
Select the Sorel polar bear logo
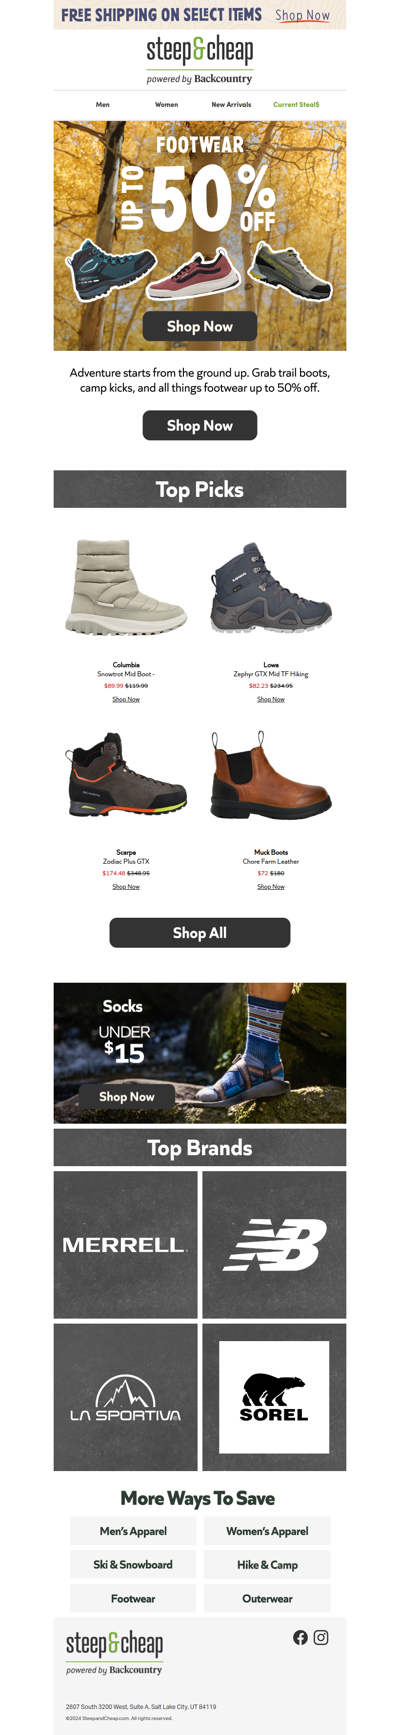(274, 1397)
